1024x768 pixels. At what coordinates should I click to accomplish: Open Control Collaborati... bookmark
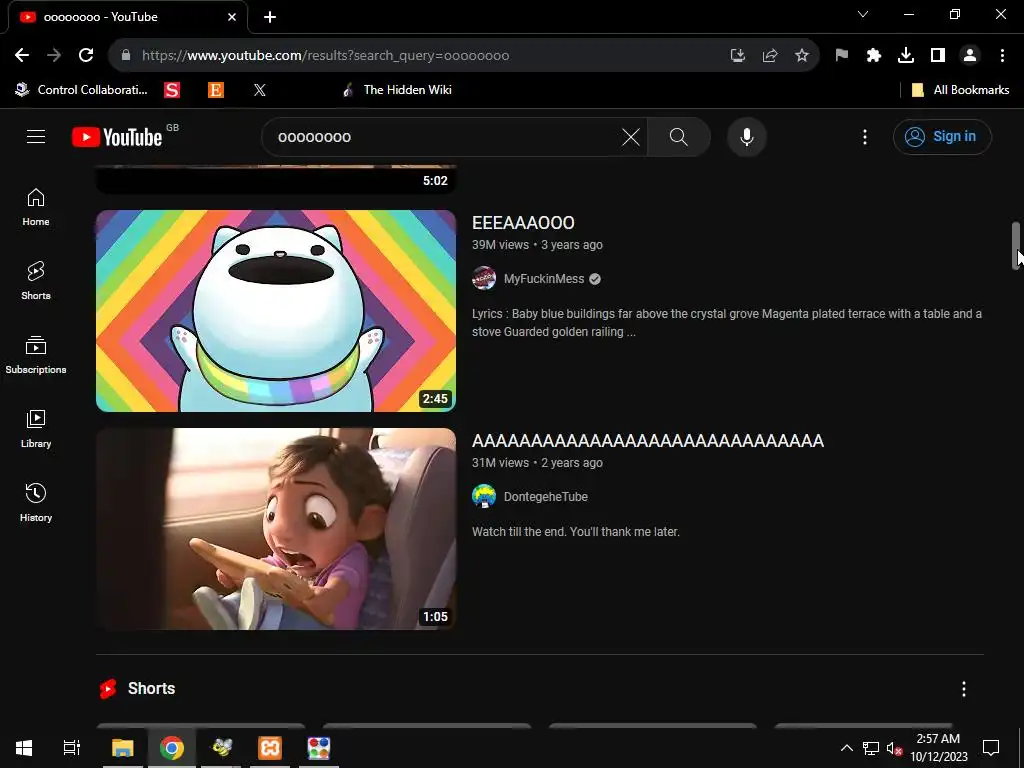click(x=82, y=90)
